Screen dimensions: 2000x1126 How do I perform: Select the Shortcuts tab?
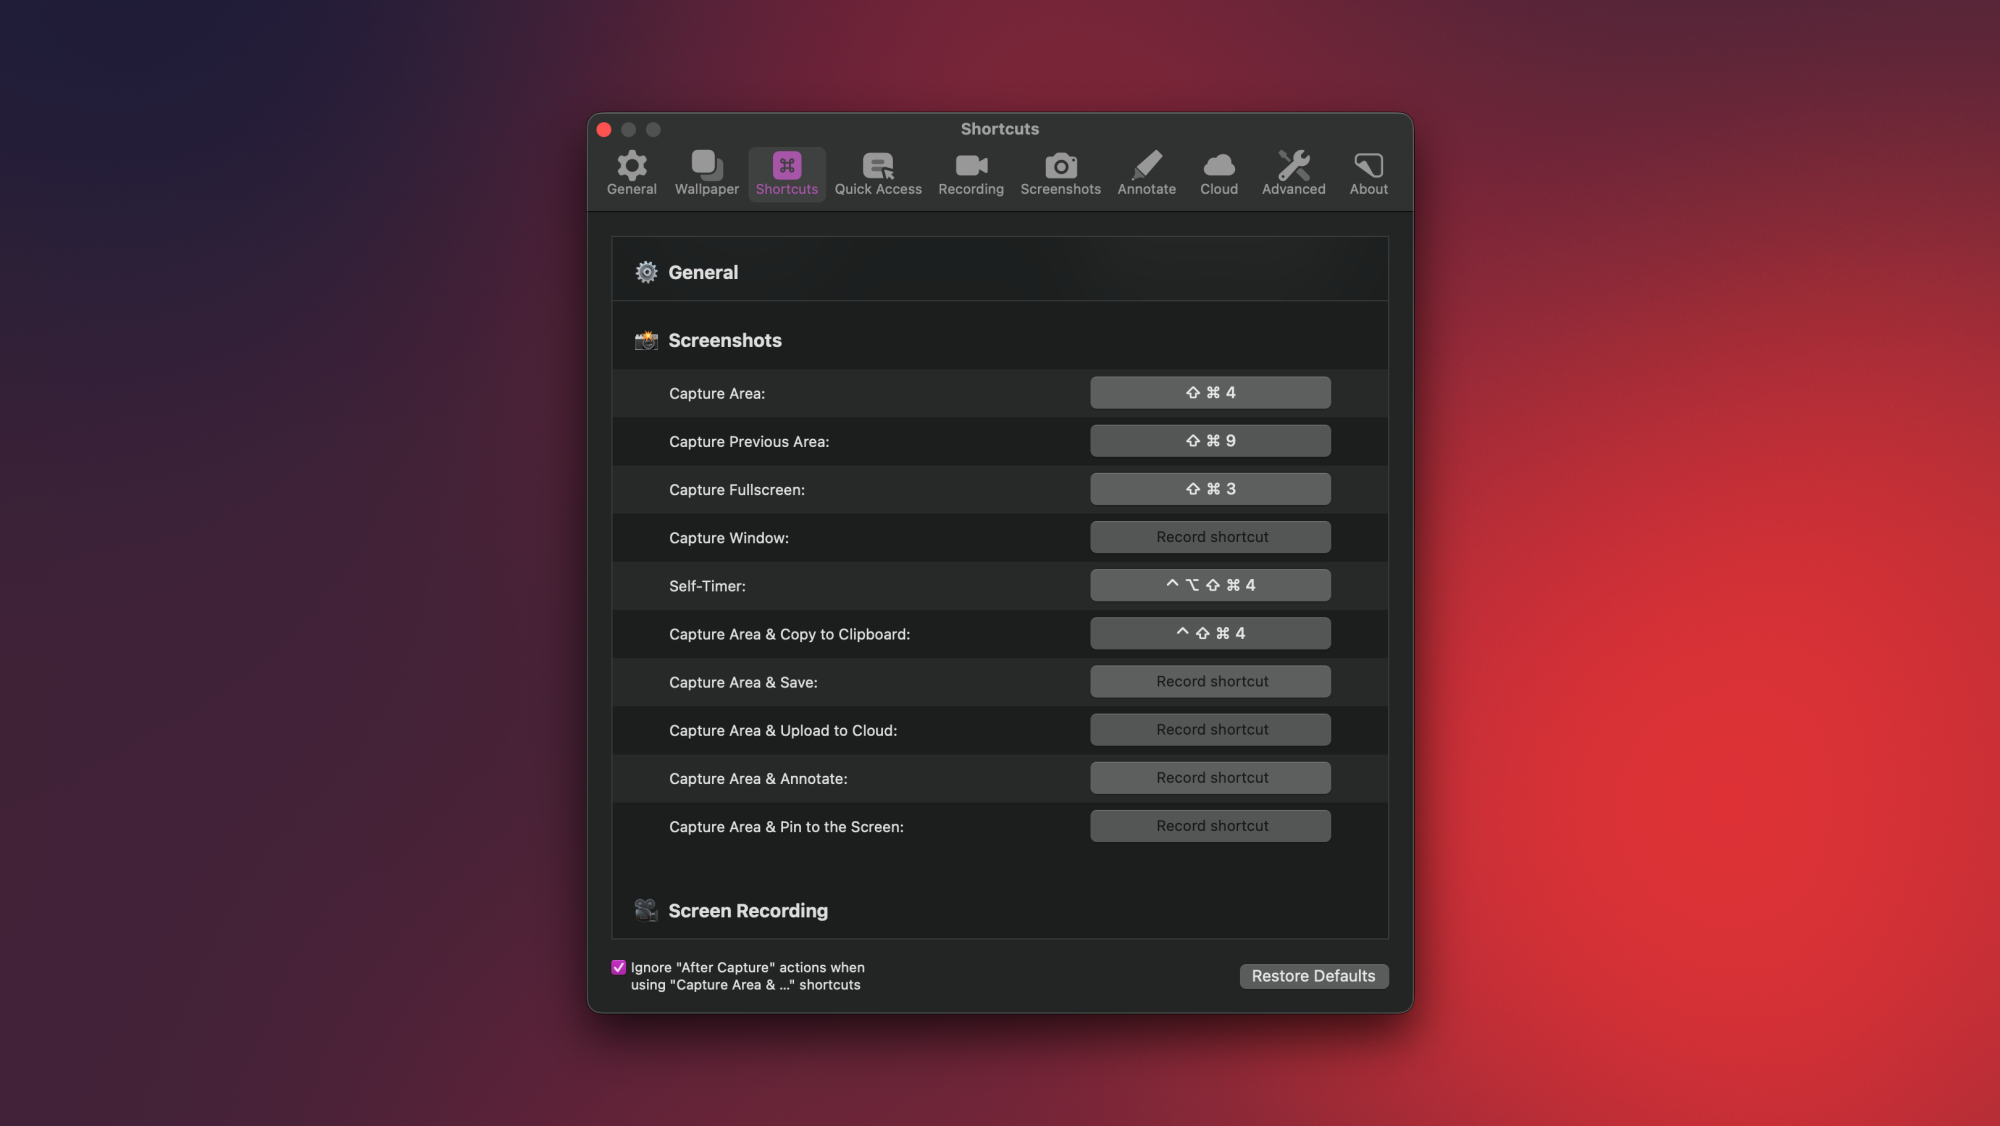786,173
